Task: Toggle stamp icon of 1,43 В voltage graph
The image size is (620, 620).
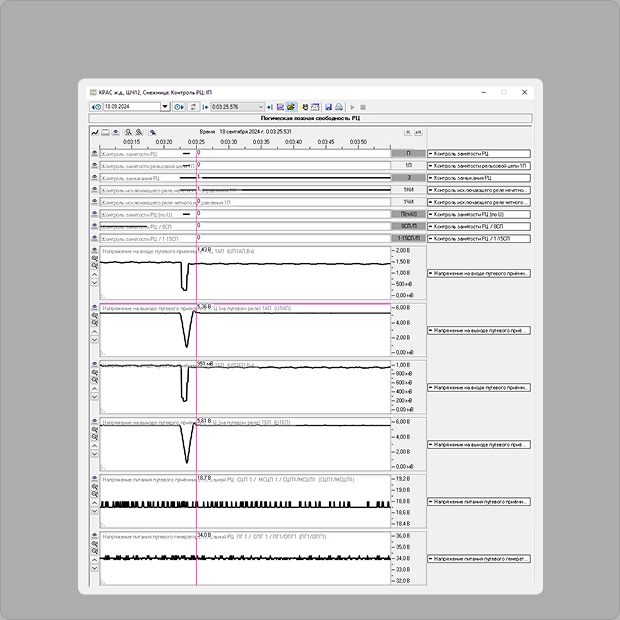Action: (95, 250)
